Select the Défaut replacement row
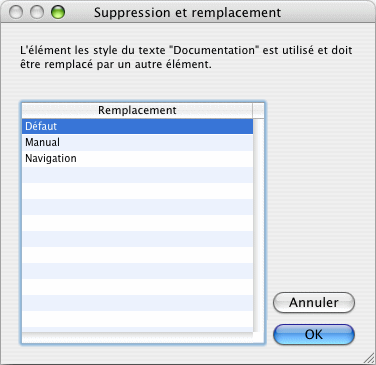The height and width of the screenshot is (365, 376). pyautogui.click(x=137, y=126)
